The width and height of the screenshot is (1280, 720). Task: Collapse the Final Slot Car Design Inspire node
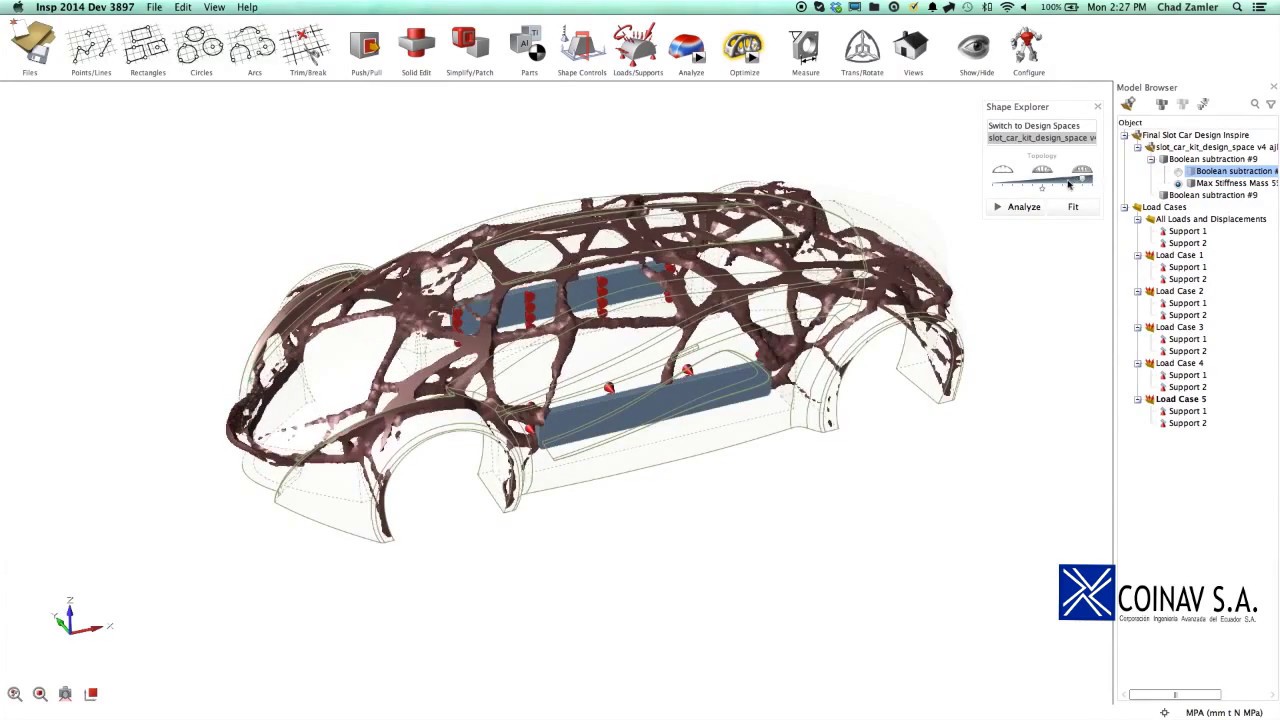tap(1124, 135)
